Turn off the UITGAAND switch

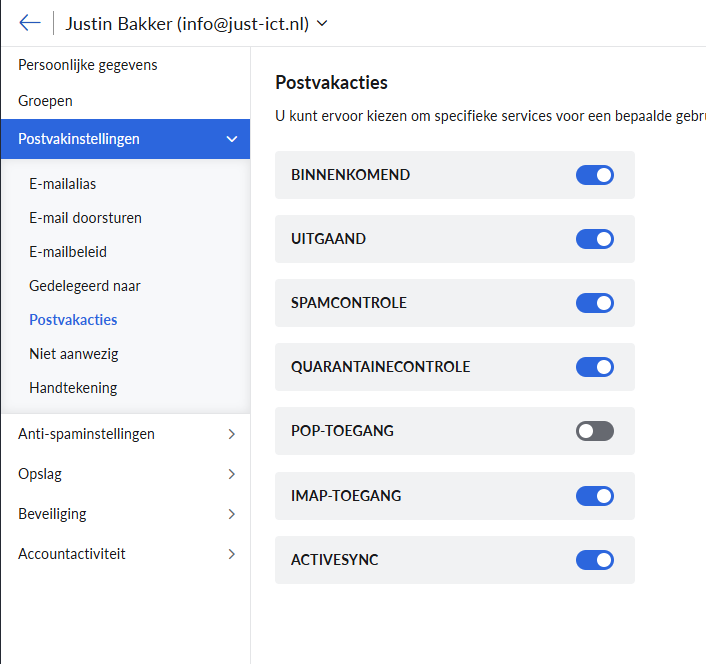[x=594, y=239]
